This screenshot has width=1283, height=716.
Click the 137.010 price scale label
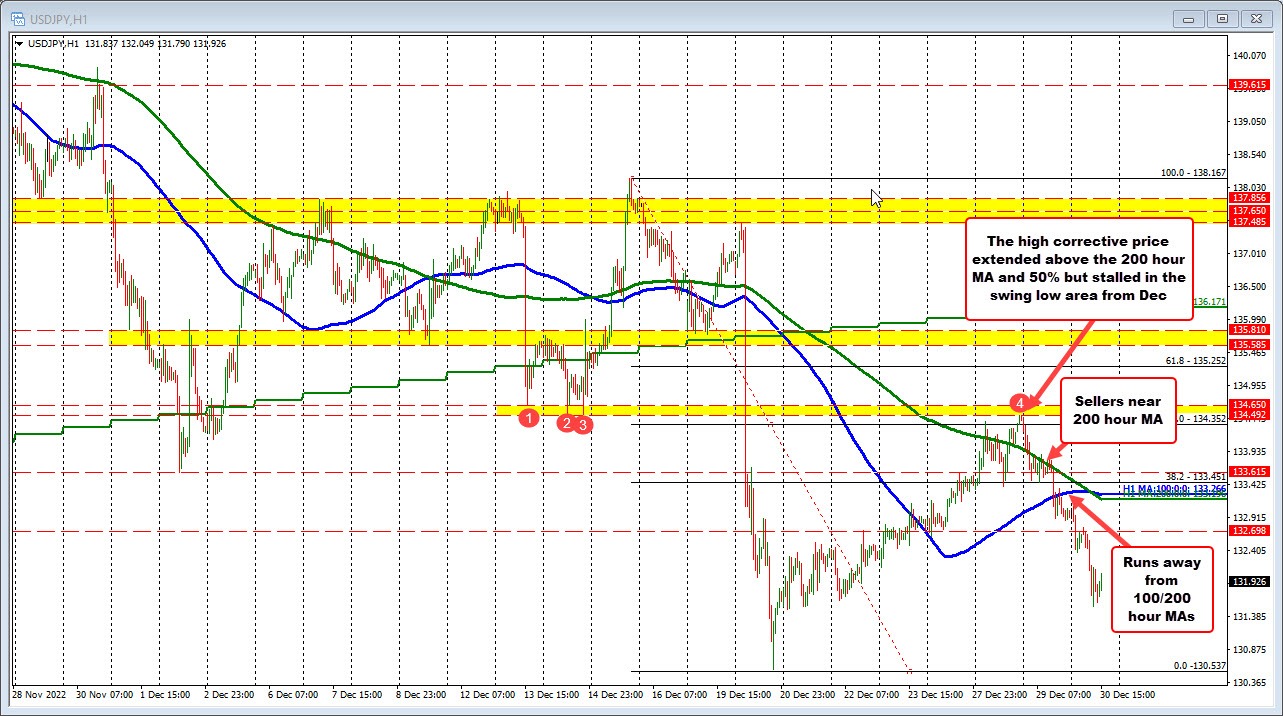[1248, 254]
